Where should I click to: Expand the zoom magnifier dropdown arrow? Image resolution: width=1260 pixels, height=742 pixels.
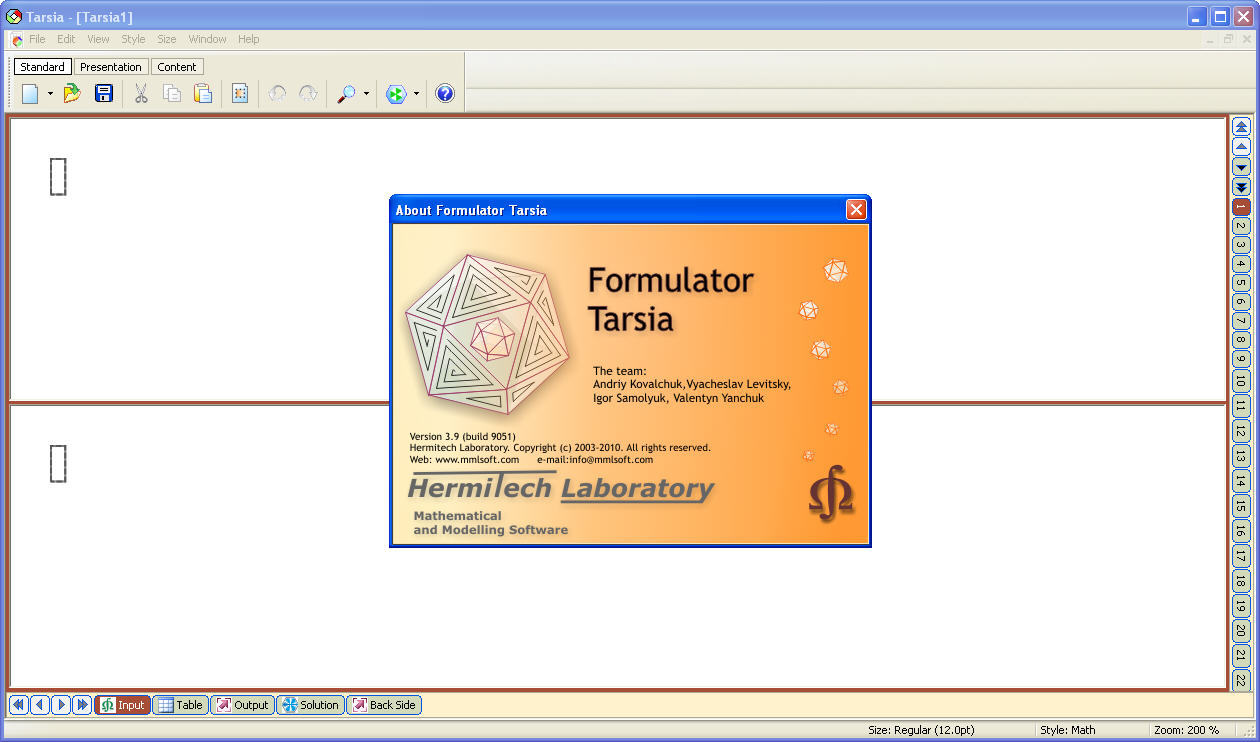point(366,94)
